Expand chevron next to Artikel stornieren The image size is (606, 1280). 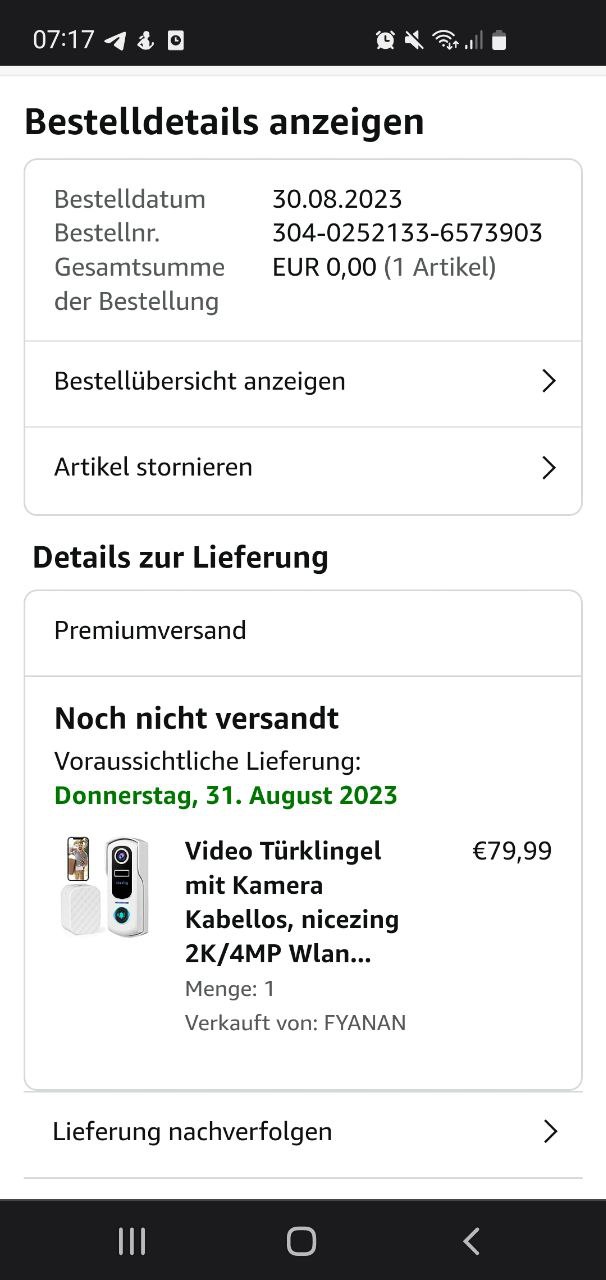click(x=548, y=467)
